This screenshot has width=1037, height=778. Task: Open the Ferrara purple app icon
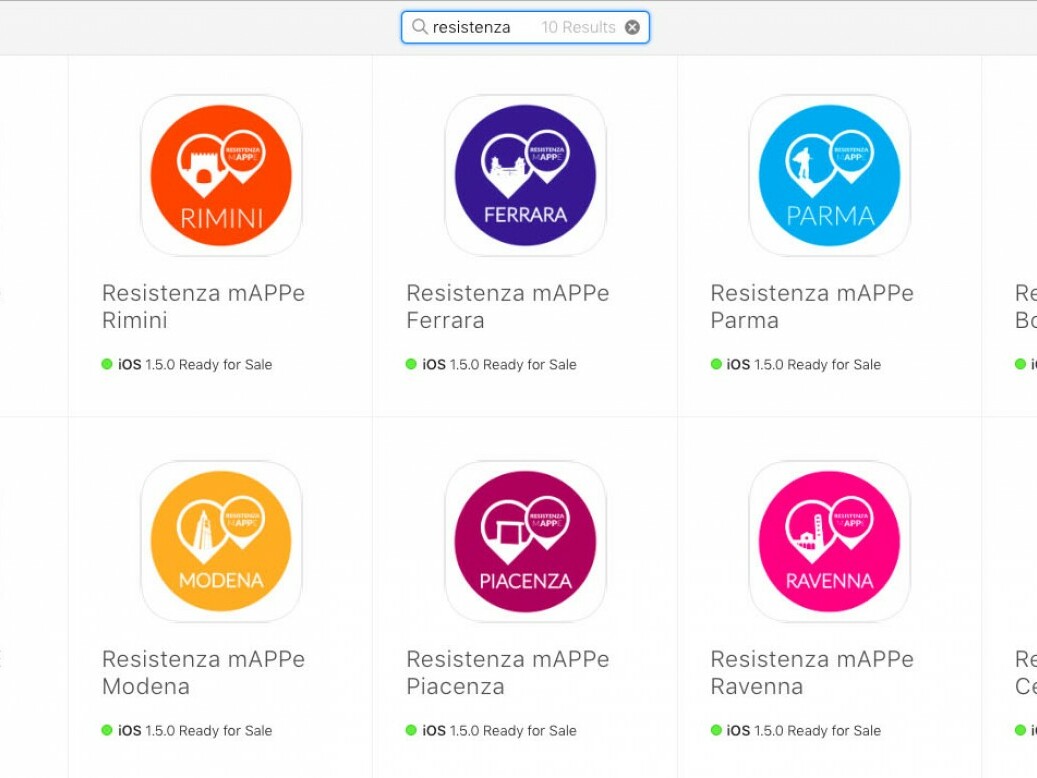tap(526, 175)
